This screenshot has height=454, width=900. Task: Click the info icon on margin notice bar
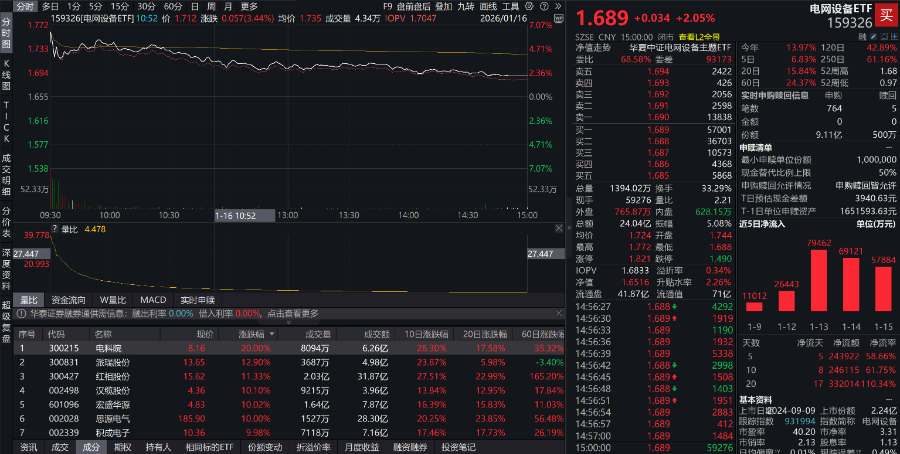pos(21,314)
